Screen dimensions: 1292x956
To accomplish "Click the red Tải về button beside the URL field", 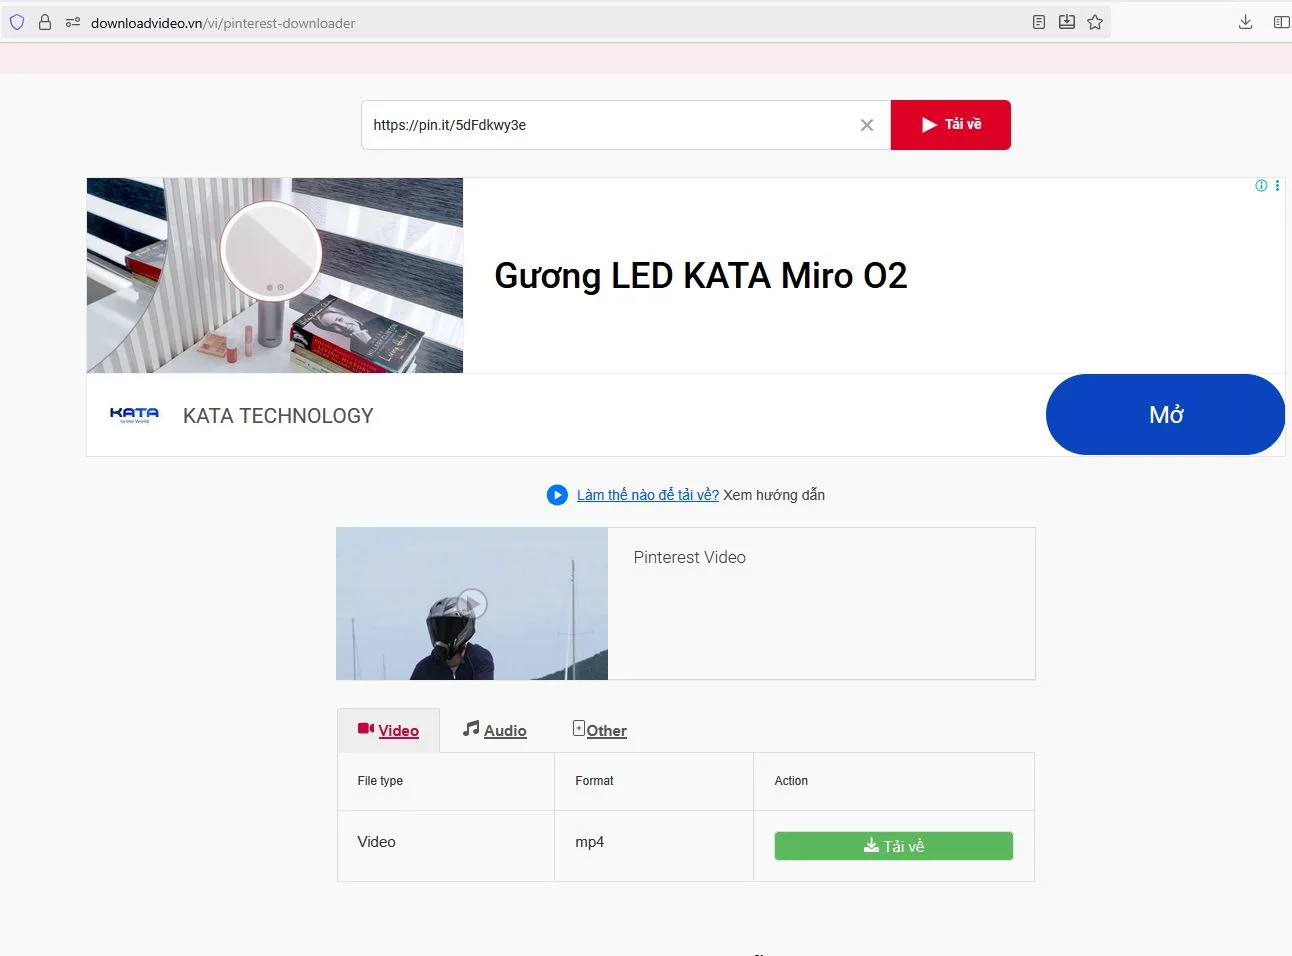I will coord(949,124).
